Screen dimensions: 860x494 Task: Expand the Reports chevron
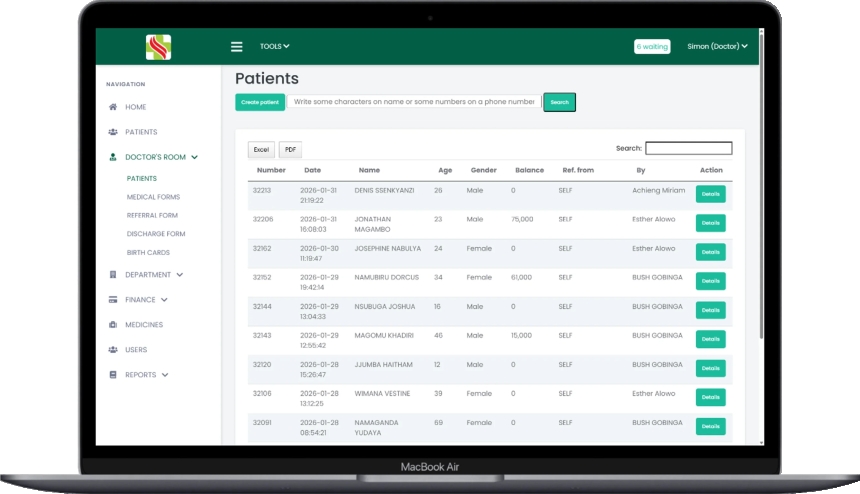(165, 375)
